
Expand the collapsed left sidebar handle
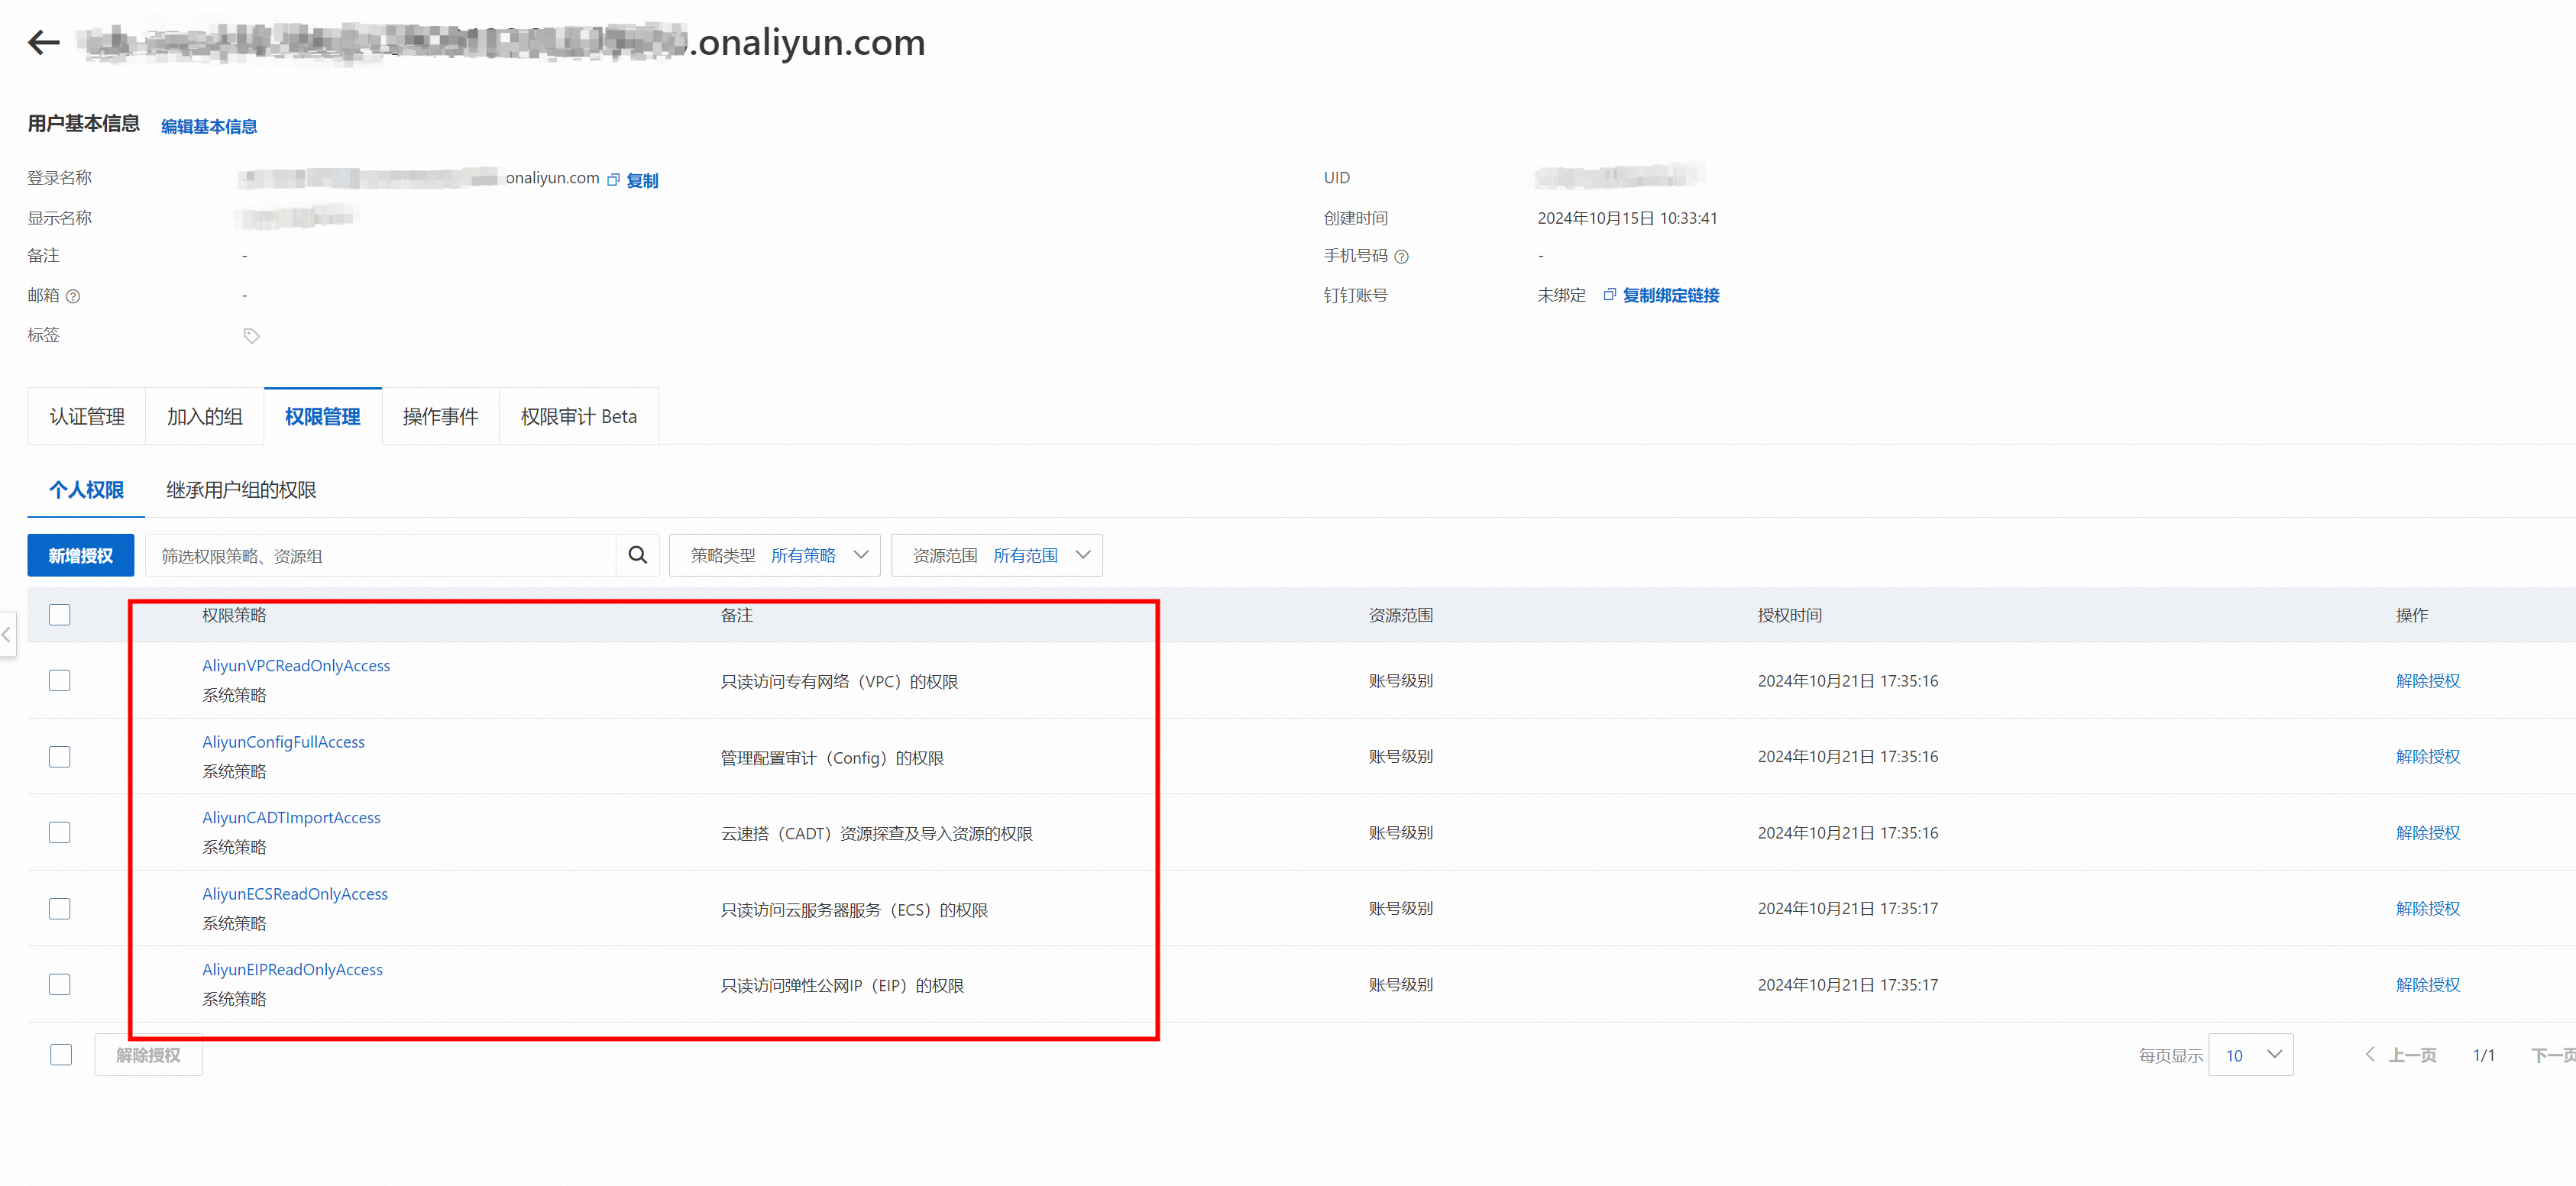pyautogui.click(x=7, y=634)
